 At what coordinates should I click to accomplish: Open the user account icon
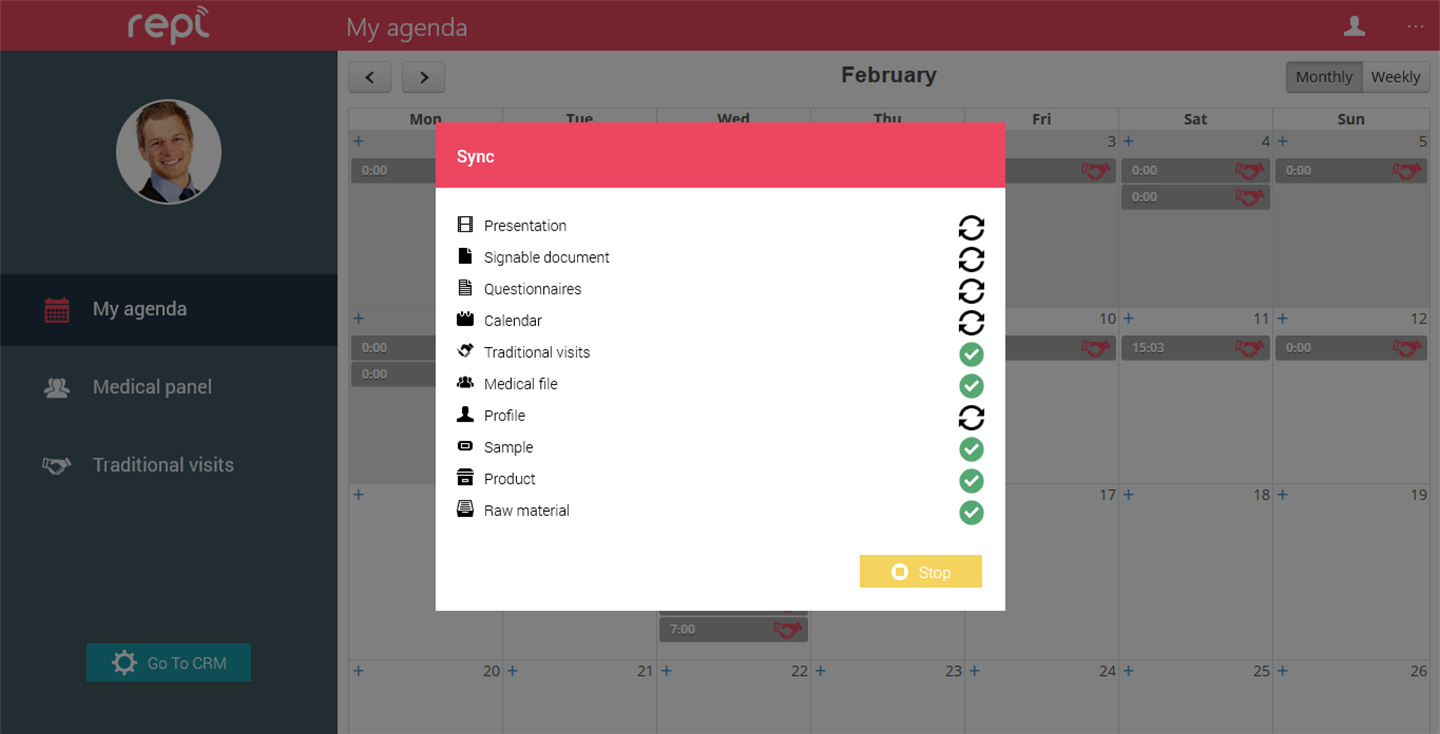coord(1354,26)
